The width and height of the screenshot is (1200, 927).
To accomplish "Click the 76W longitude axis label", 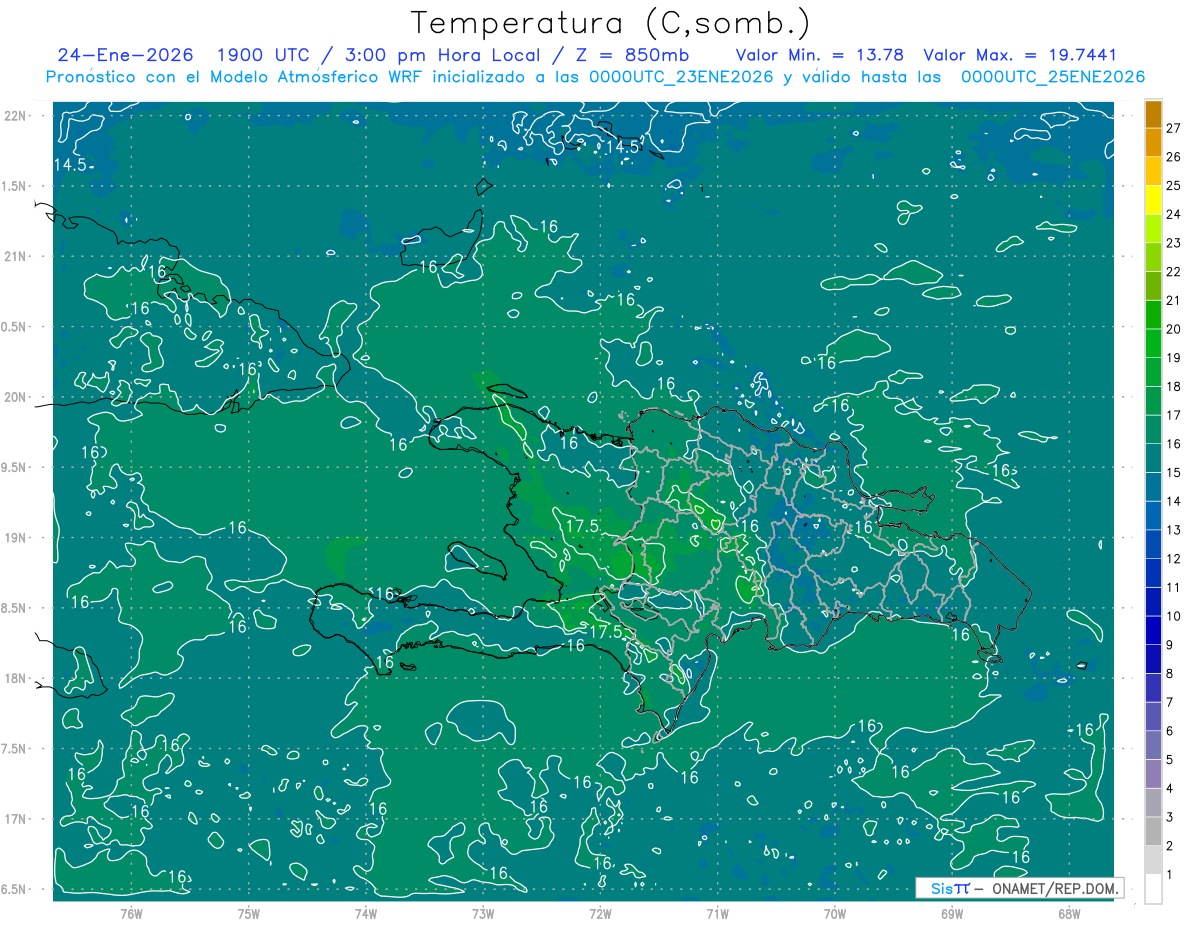I will 131,914.
